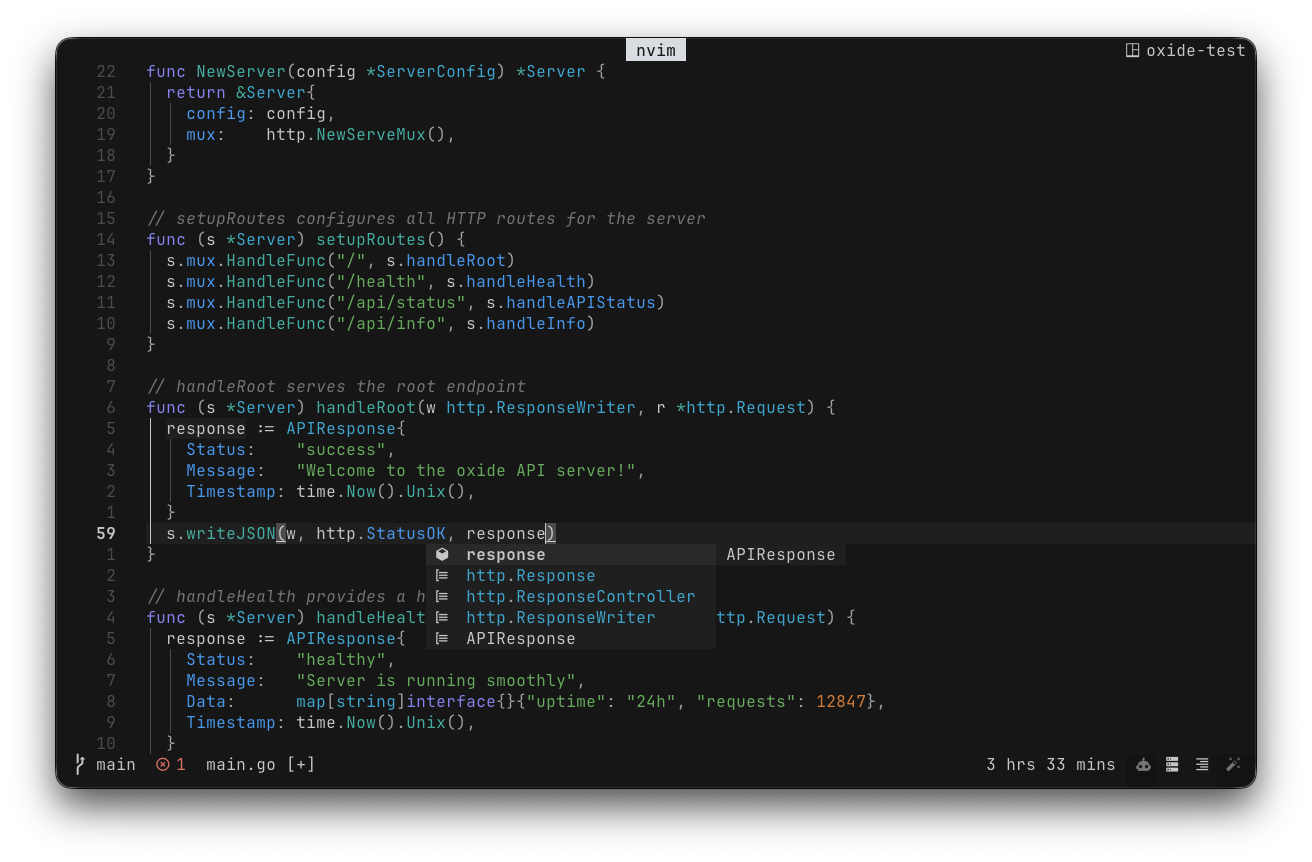The height and width of the screenshot is (862, 1312).
Task: Click the 'setupRoutes configures all HTTP routes' comment
Action: (x=426, y=218)
